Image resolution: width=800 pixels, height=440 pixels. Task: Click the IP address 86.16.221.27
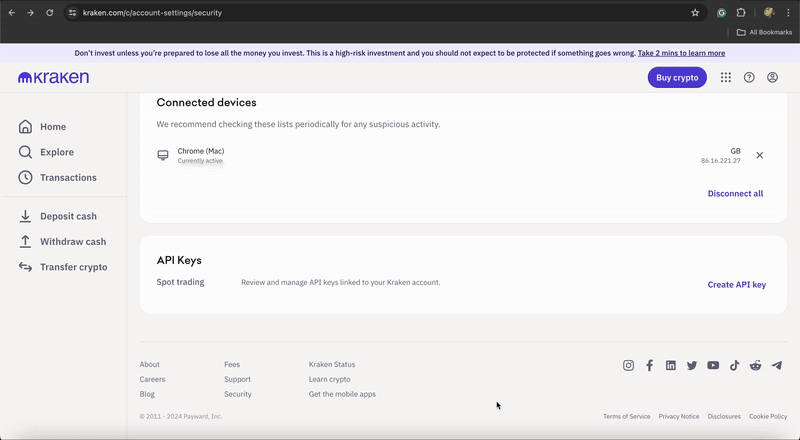(720, 161)
